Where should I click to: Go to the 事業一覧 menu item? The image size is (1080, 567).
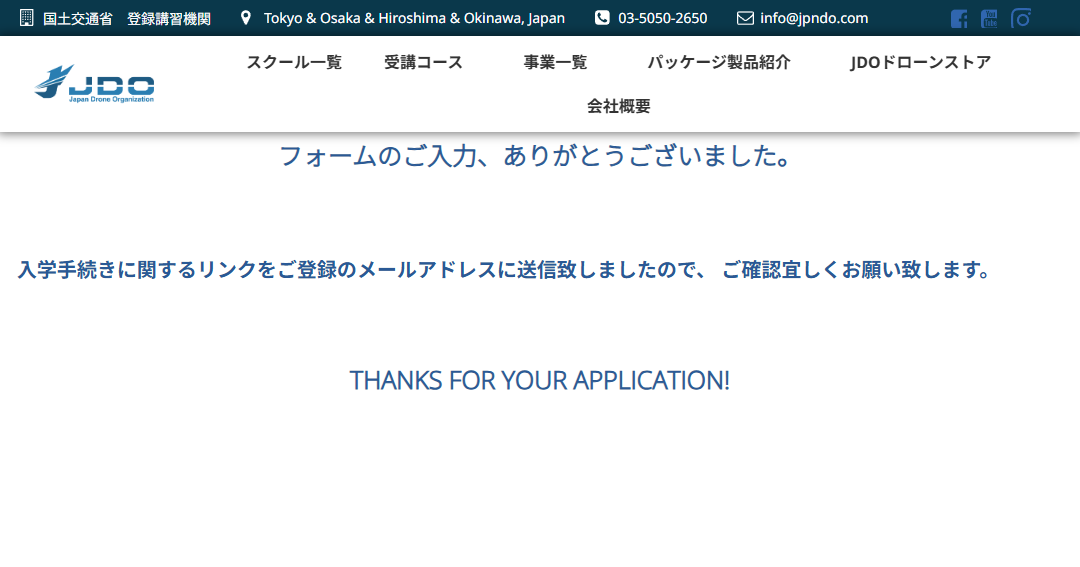point(555,62)
